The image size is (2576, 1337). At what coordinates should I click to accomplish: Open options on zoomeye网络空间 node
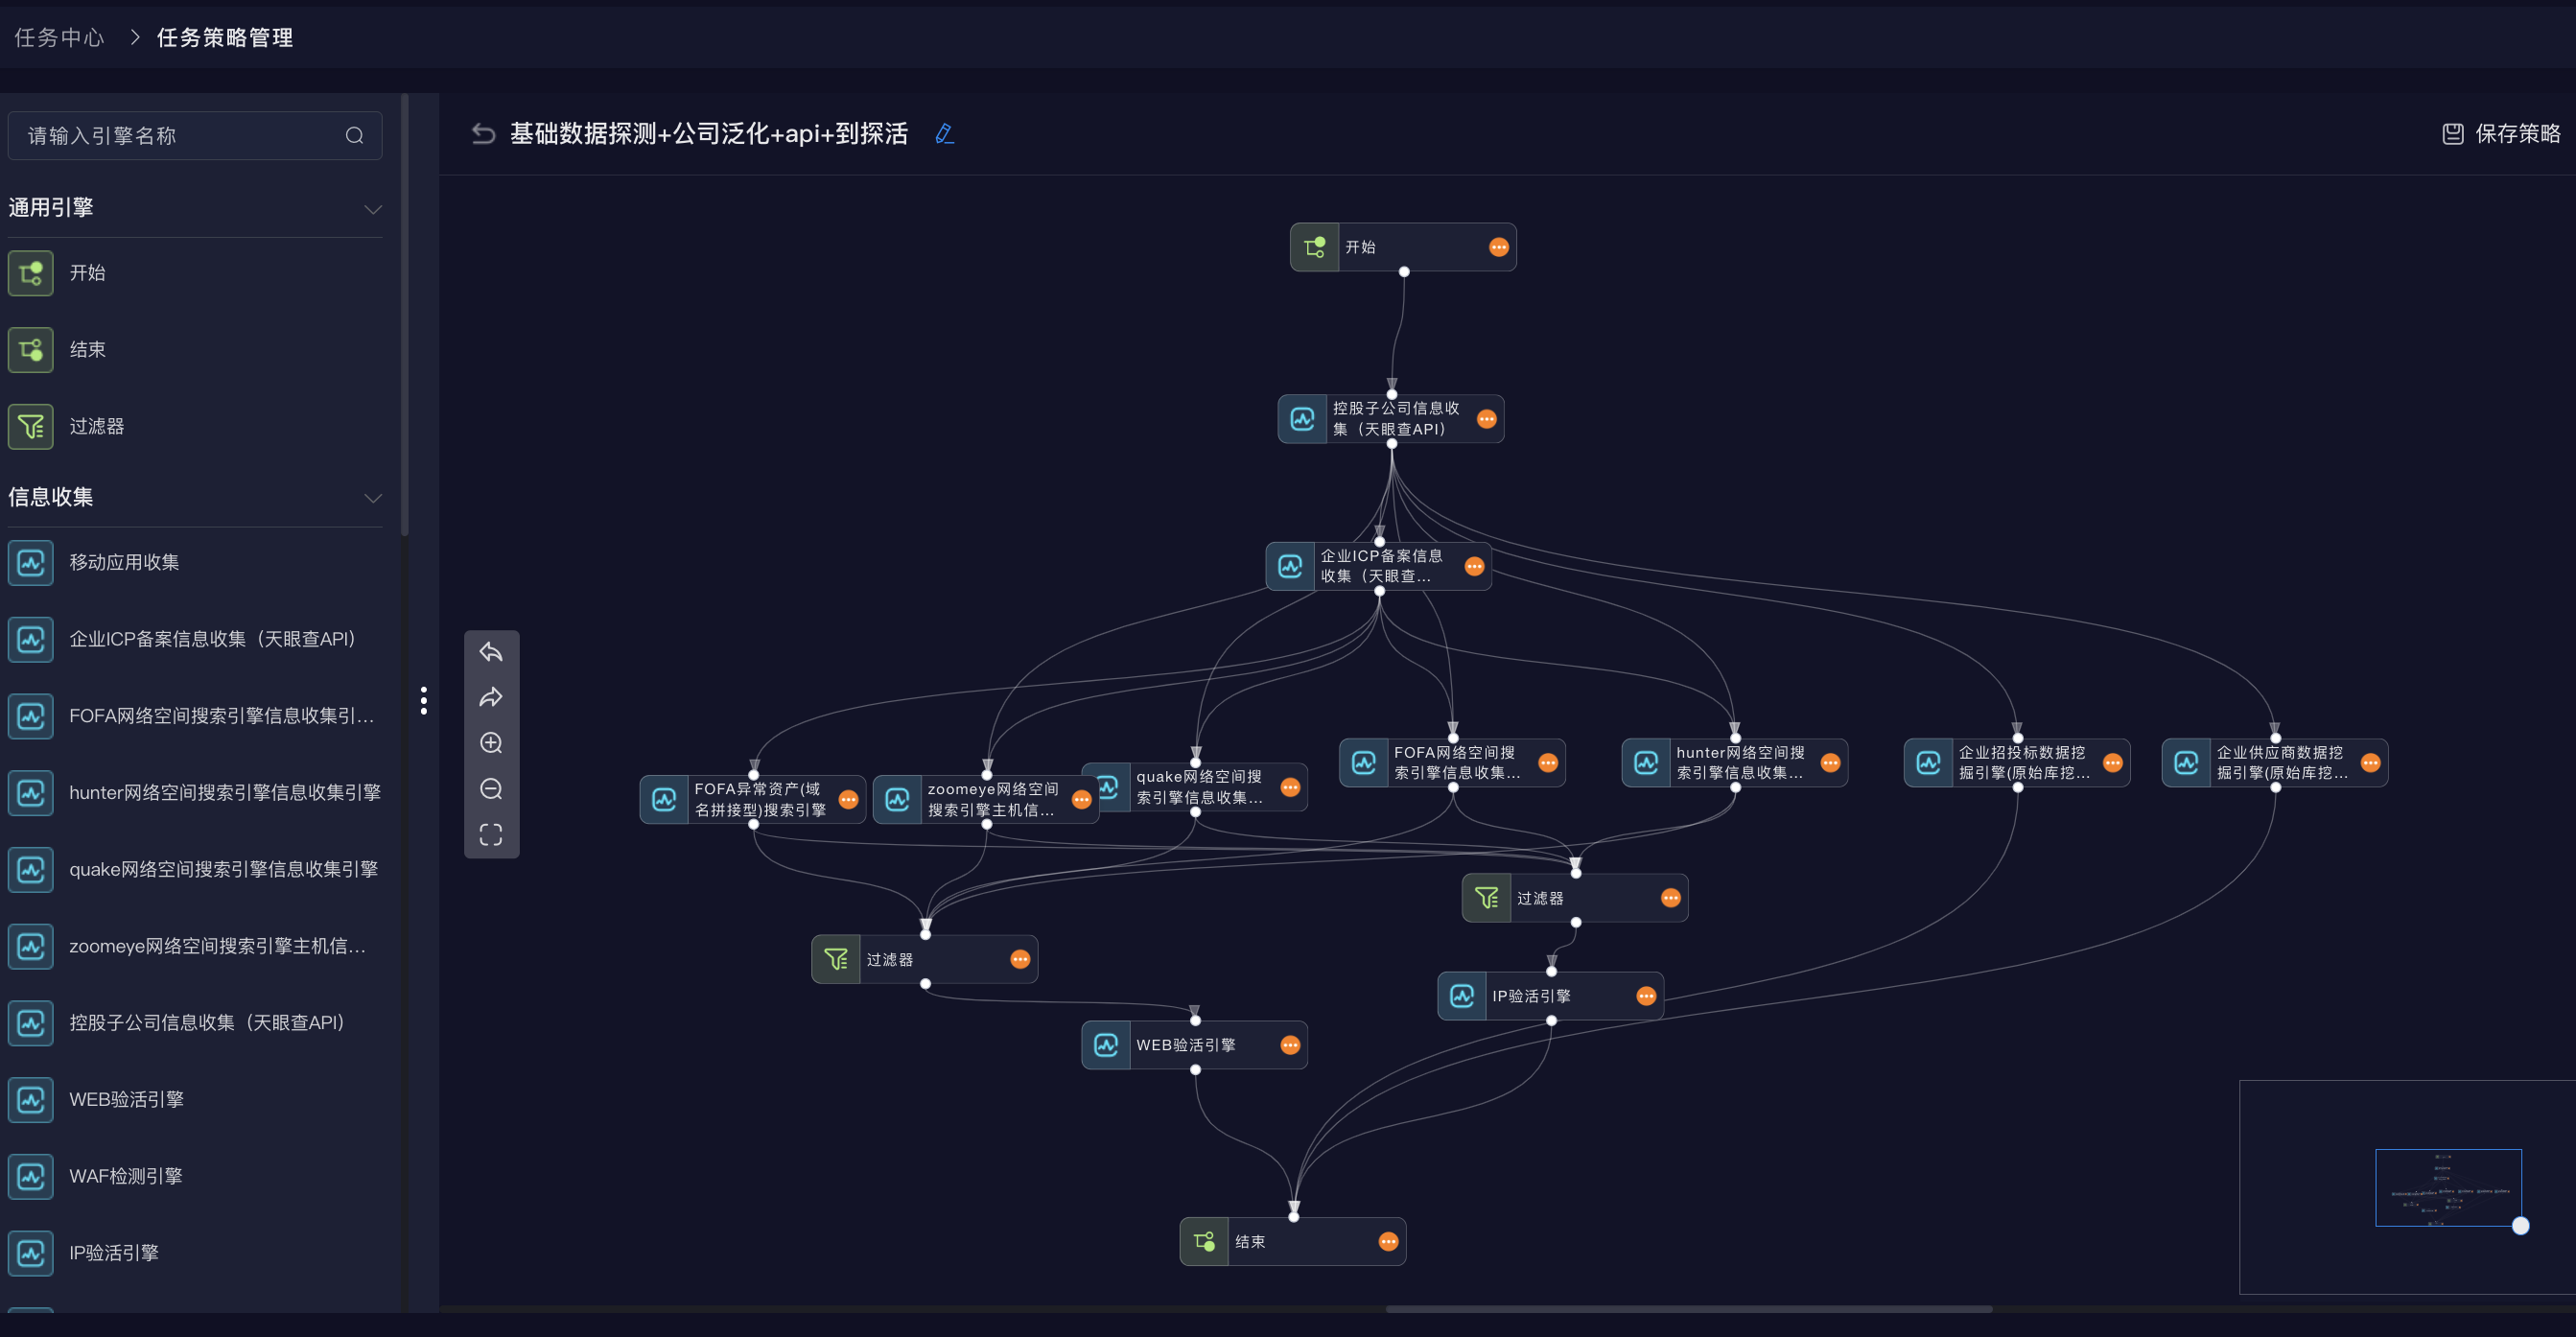click(1081, 799)
